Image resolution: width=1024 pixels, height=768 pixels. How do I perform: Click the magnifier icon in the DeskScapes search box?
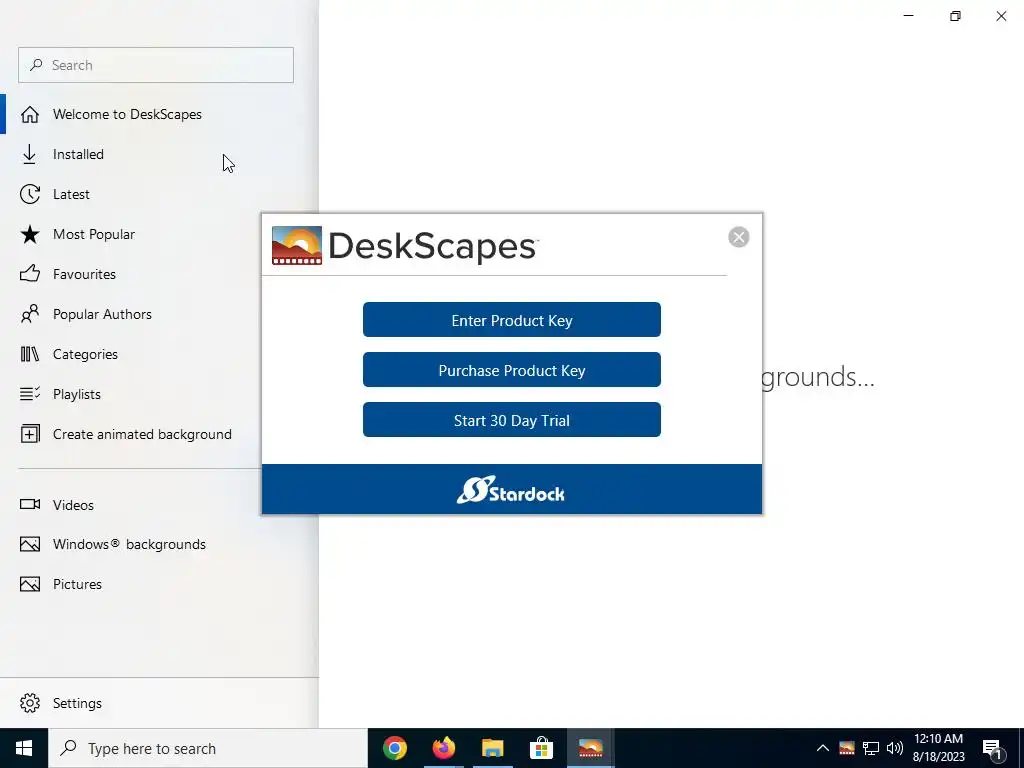[36, 65]
